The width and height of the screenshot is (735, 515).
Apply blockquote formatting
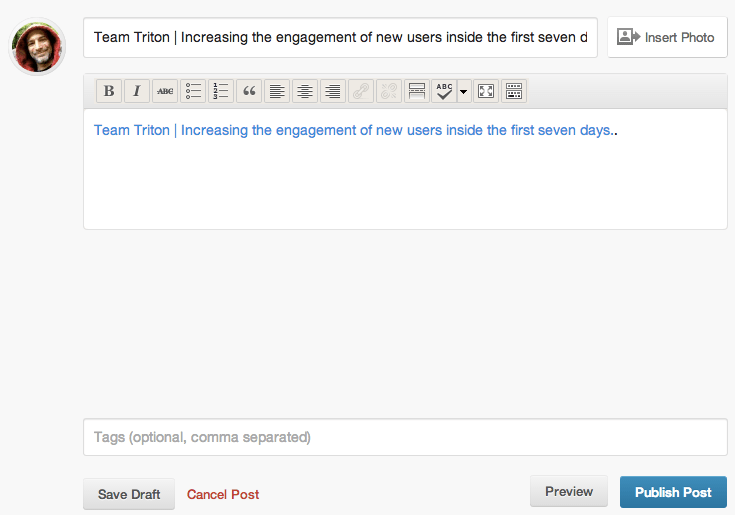tap(249, 91)
